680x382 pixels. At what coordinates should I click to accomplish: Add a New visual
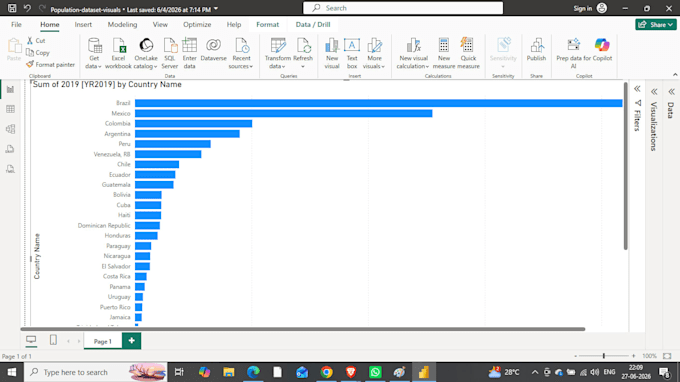332,53
